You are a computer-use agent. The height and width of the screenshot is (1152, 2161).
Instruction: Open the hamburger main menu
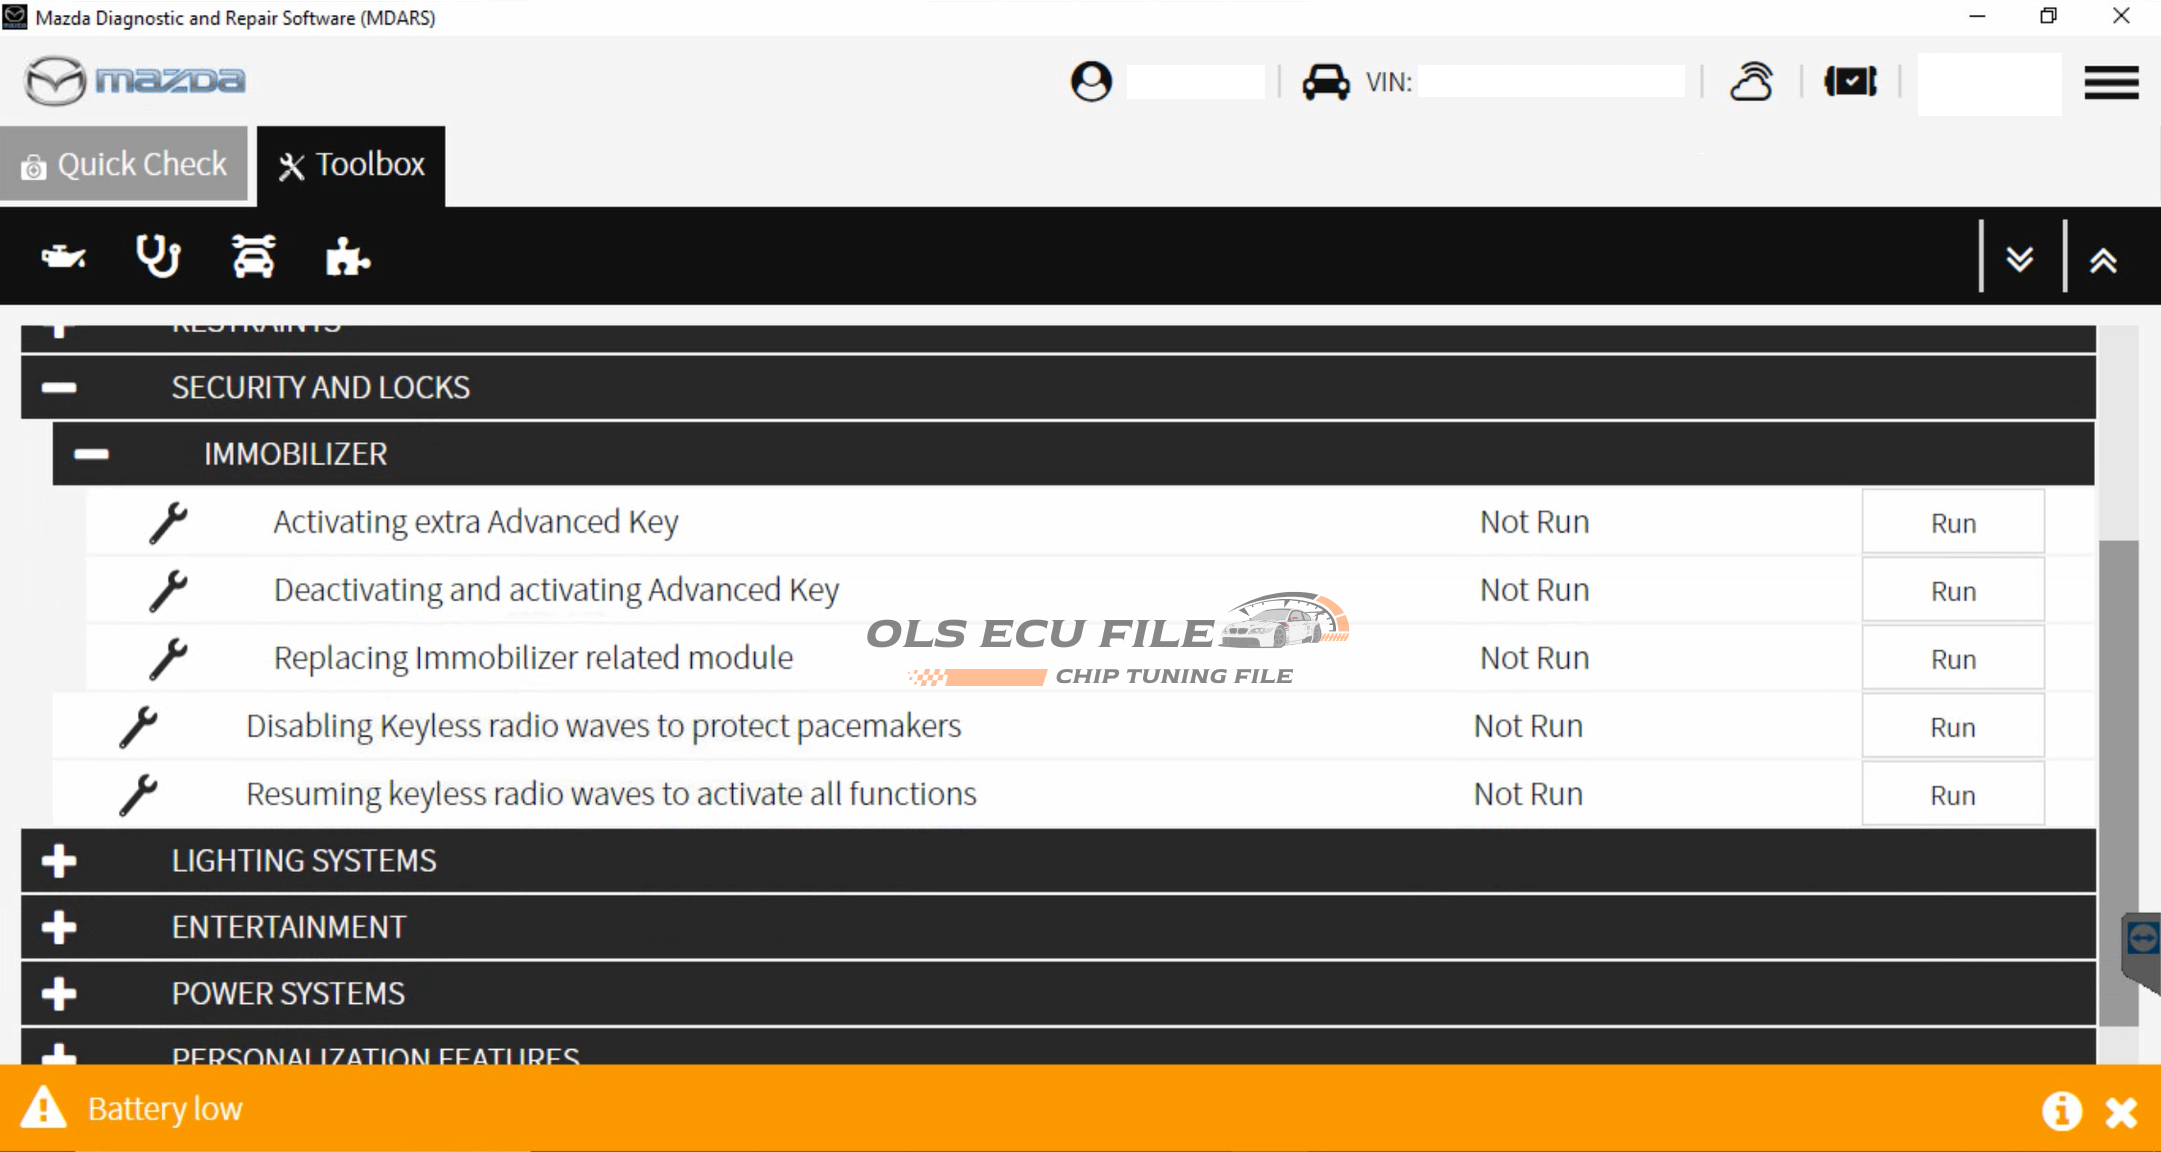pyautogui.click(x=2111, y=83)
